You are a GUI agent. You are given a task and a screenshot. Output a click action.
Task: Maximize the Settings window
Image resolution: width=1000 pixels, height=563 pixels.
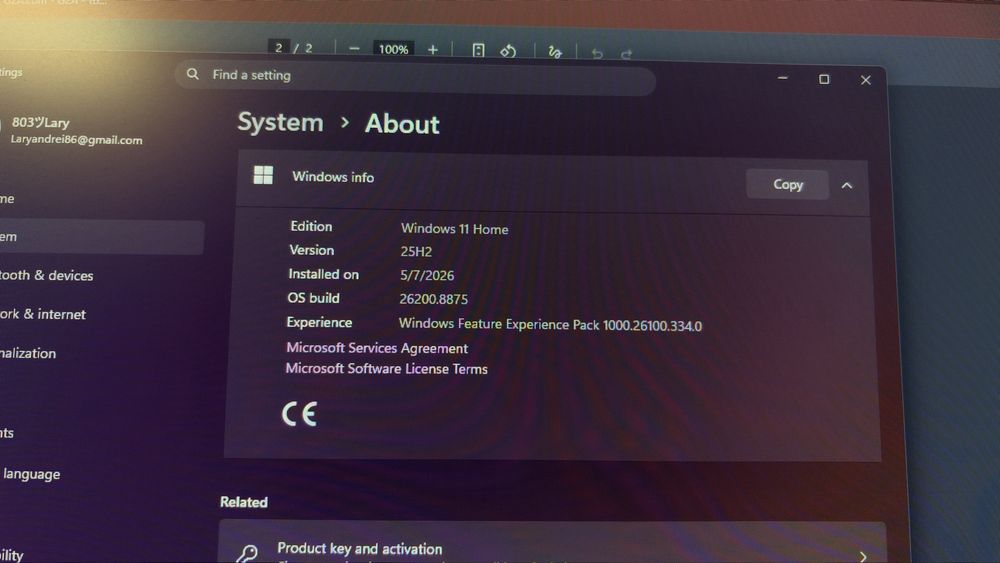click(824, 79)
